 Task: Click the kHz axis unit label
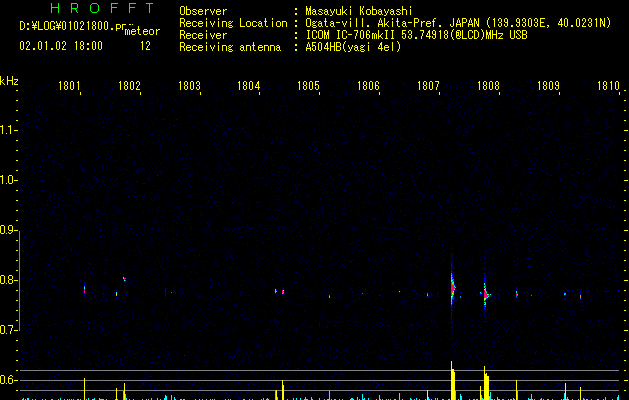9,81
